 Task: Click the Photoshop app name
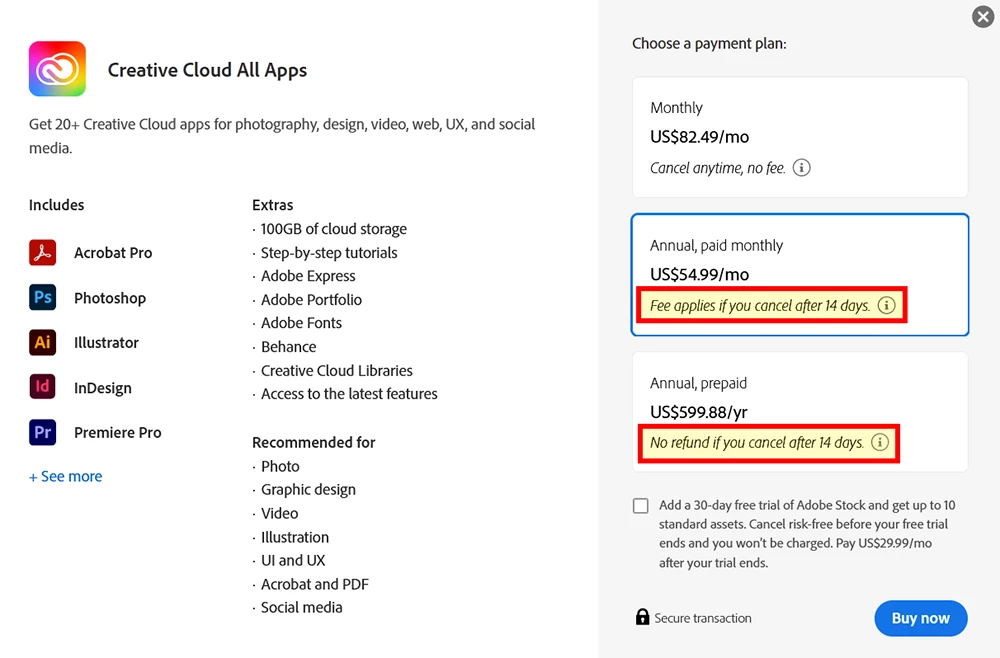[x=110, y=298]
